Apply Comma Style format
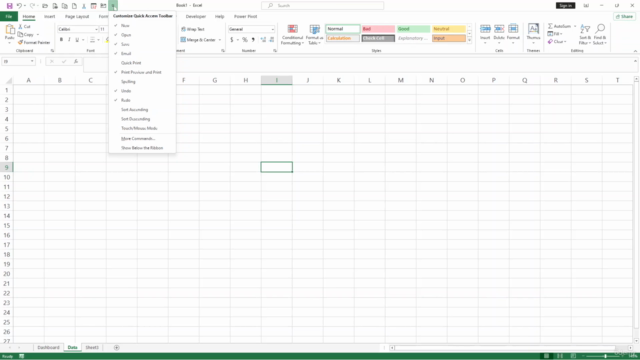Viewport: 640px width, 360px height. point(253,40)
